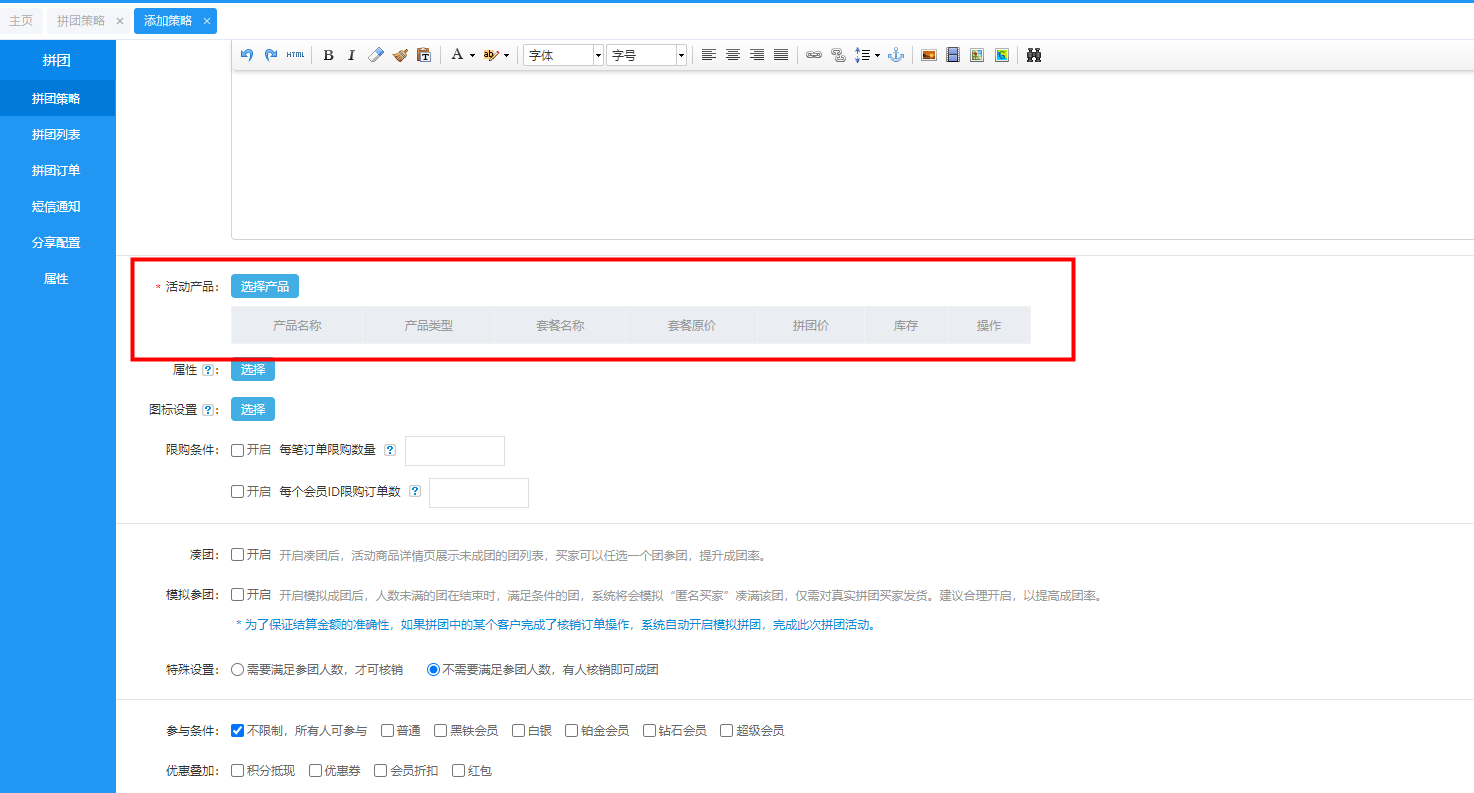Image resolution: width=1474 pixels, height=793 pixels.
Task: Click the binoculars find icon
Action: [1034, 55]
